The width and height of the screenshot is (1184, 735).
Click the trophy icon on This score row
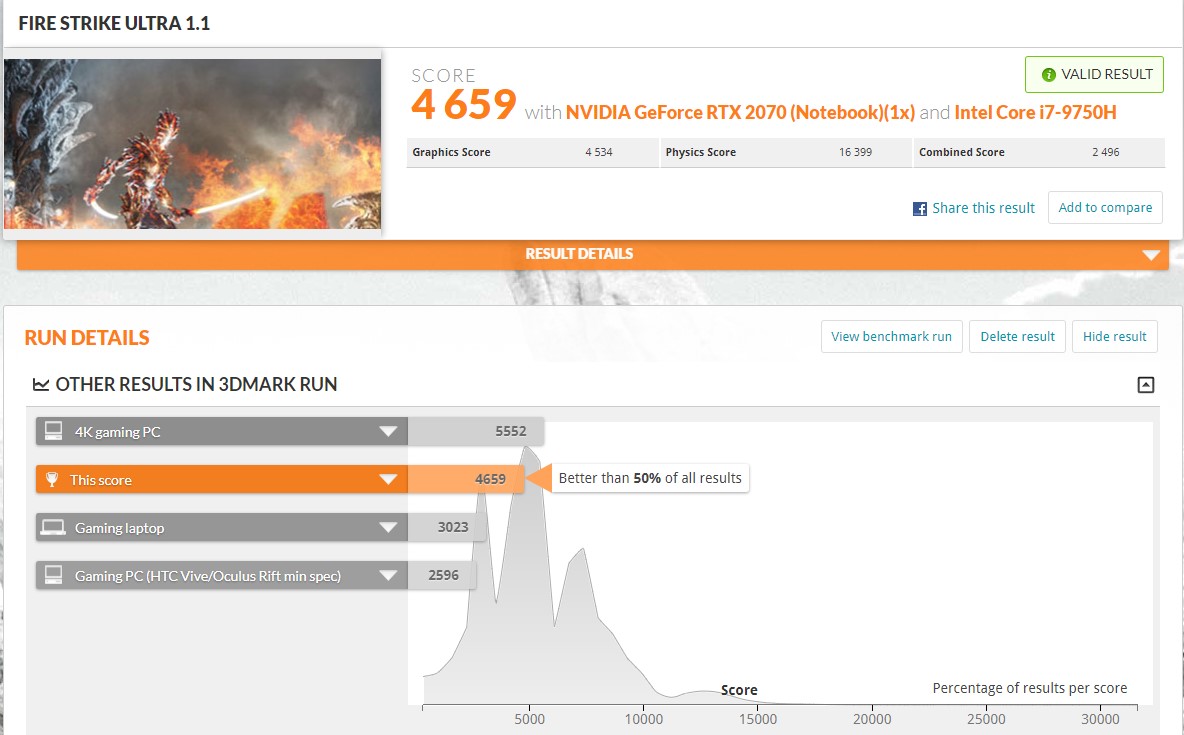(x=52, y=479)
